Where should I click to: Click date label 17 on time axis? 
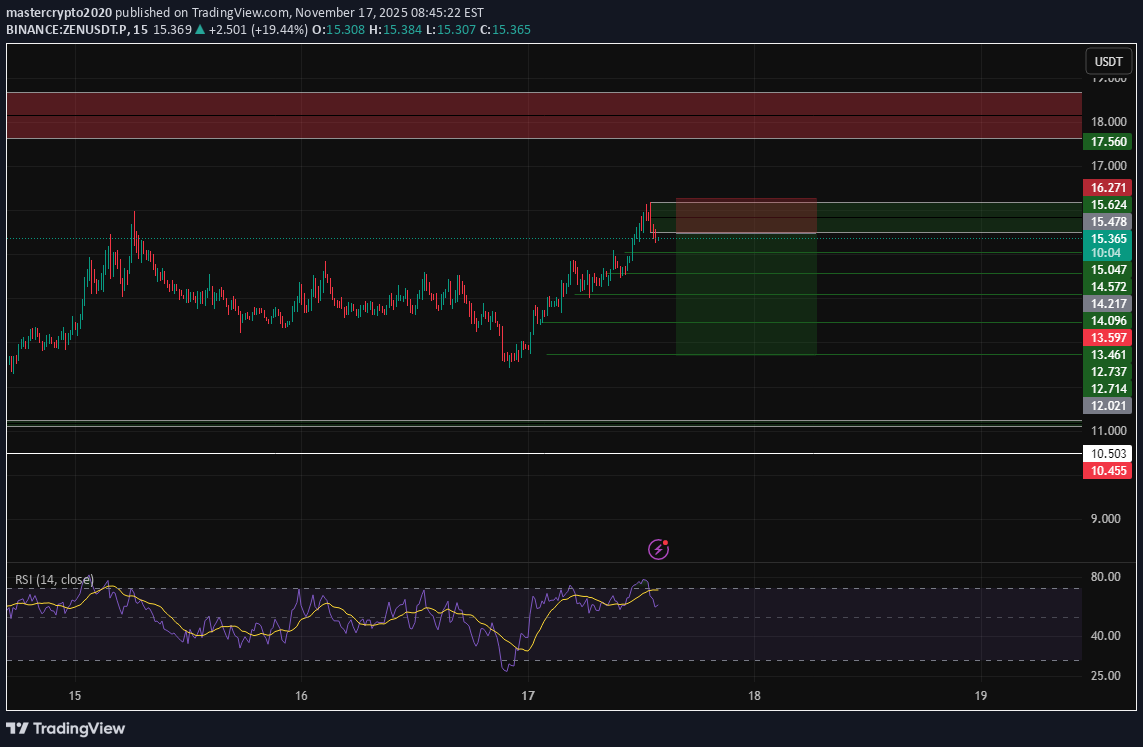[528, 696]
